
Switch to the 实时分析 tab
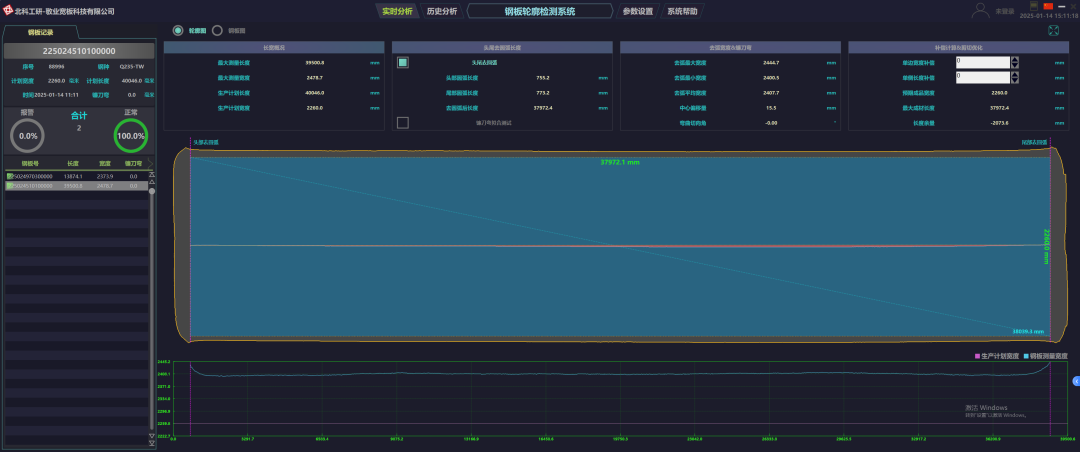click(x=397, y=11)
